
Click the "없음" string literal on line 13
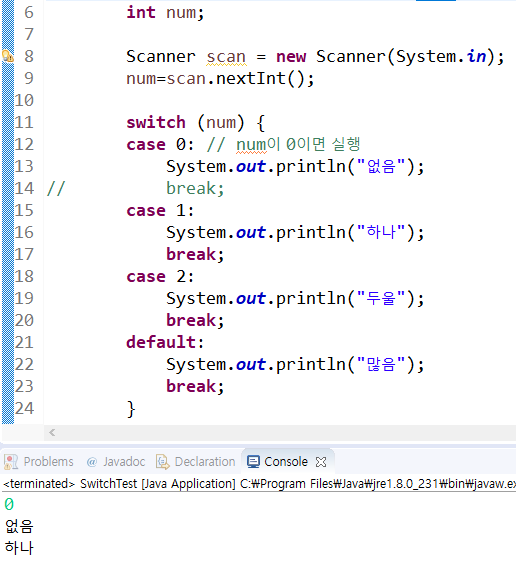(x=381, y=166)
